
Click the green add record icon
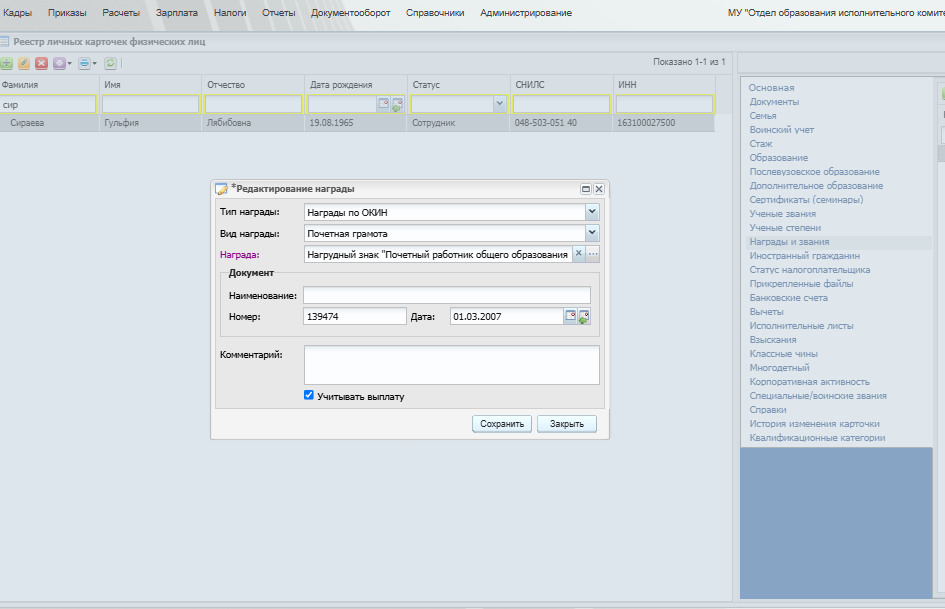point(7,63)
